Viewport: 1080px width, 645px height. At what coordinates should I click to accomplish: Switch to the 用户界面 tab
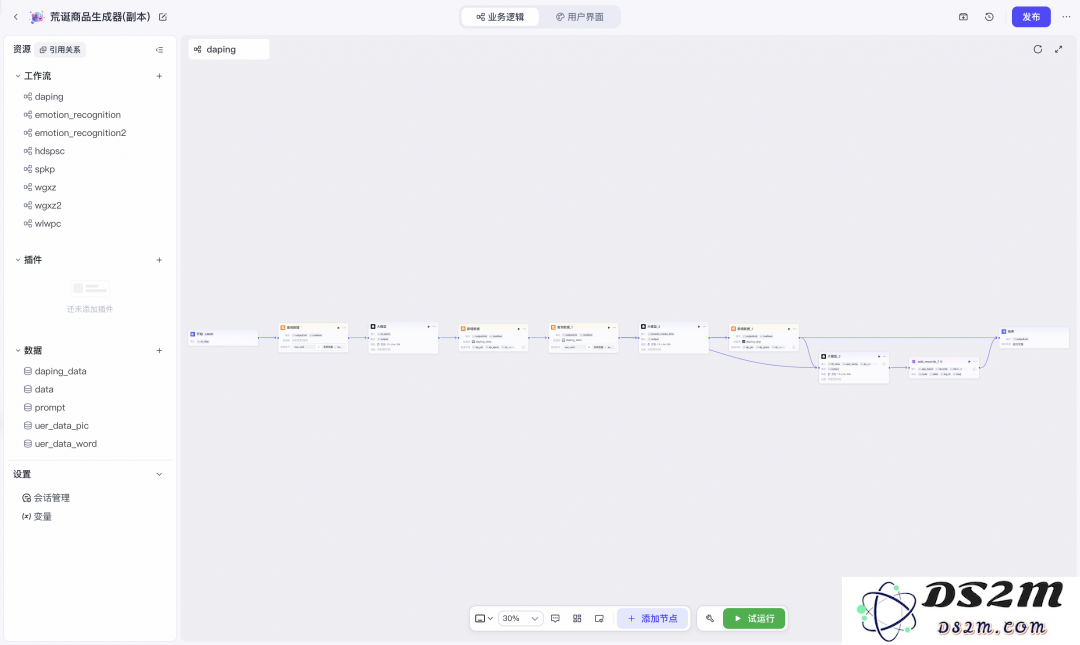pyautogui.click(x=579, y=17)
